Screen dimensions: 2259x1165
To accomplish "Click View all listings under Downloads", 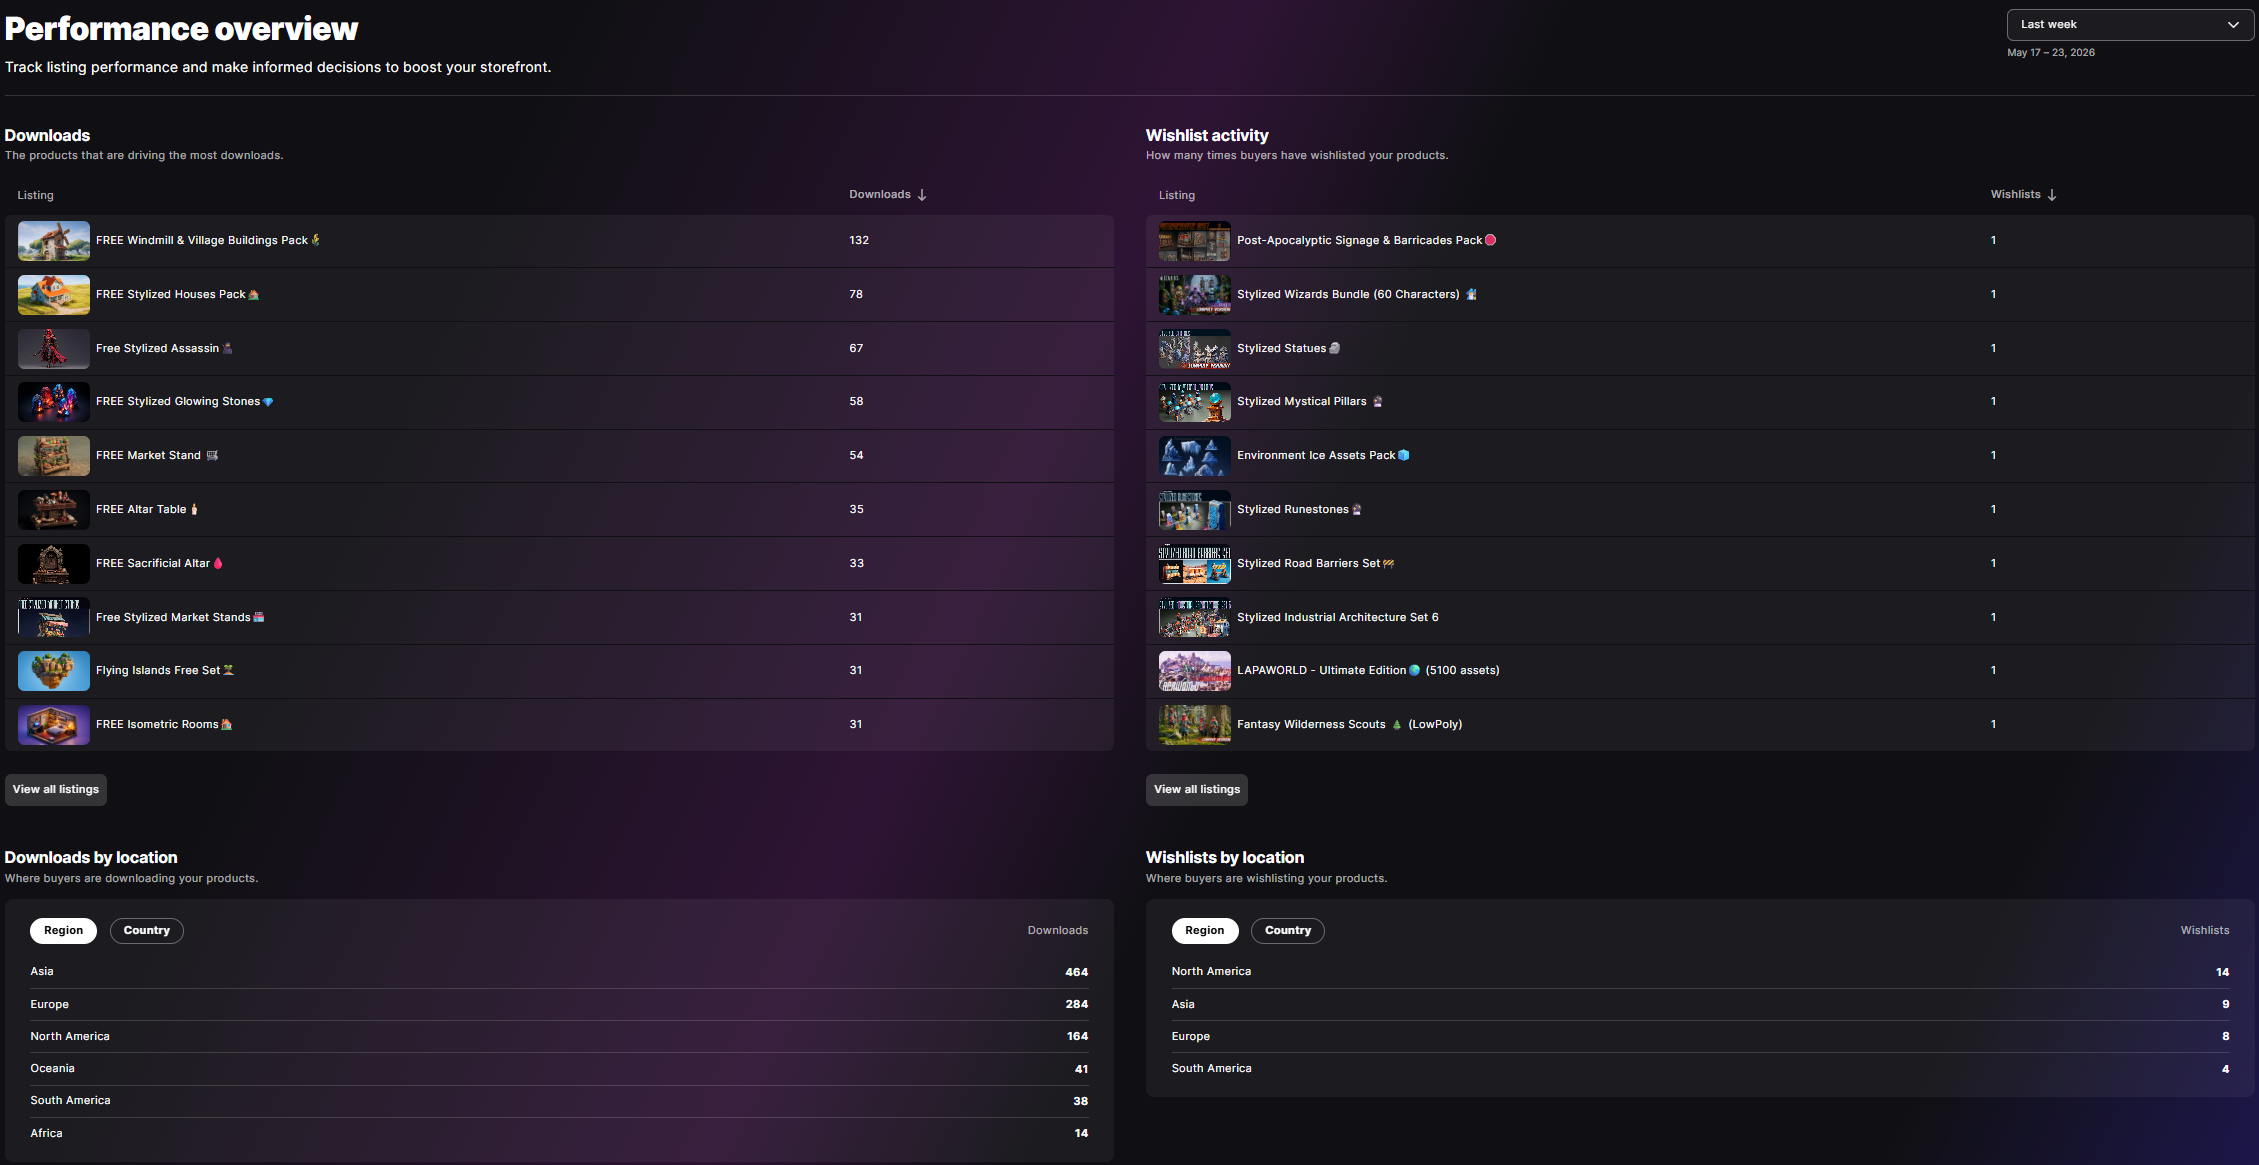I will click(x=56, y=790).
